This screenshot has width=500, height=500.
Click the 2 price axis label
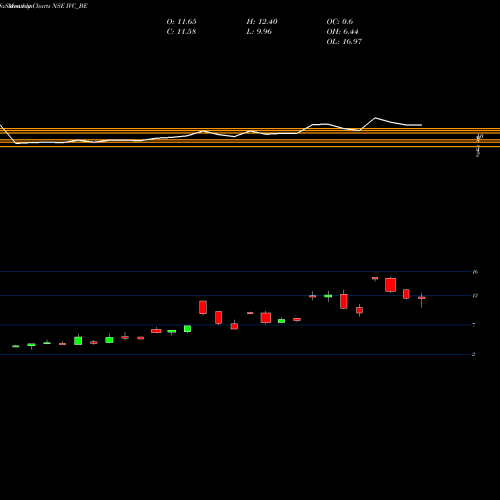(x=473, y=354)
